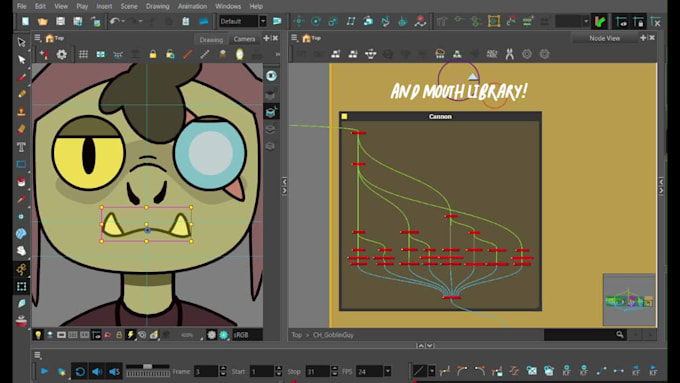This screenshot has width=680, height=383.
Task: Open the File menu
Action: 21,6
